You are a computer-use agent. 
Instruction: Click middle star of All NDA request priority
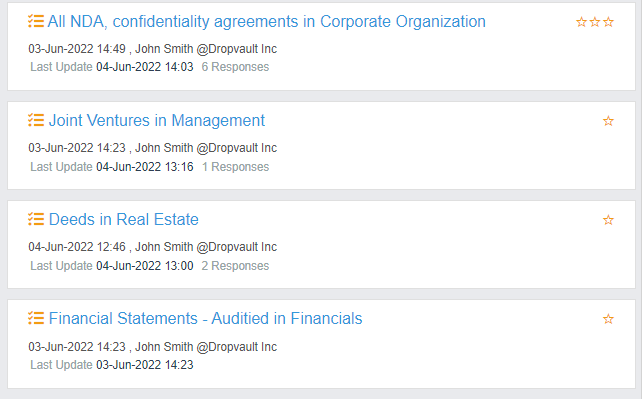coord(595,22)
